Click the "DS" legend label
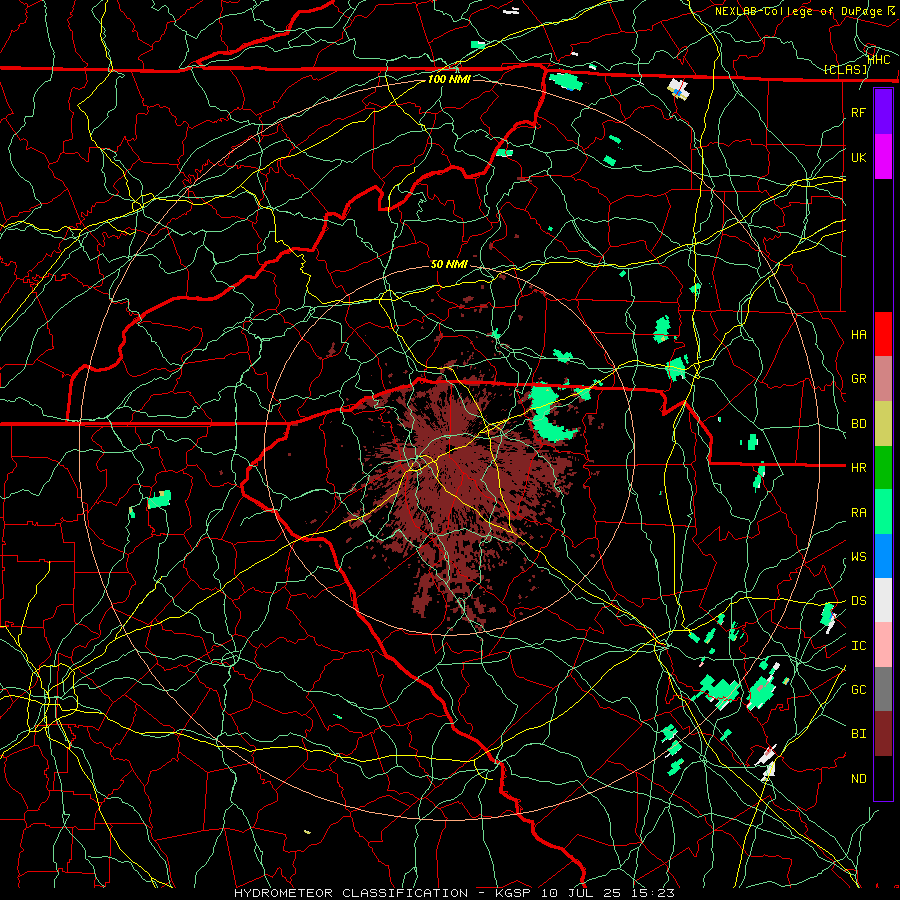Viewport: 900px width, 900px height. coord(858,601)
